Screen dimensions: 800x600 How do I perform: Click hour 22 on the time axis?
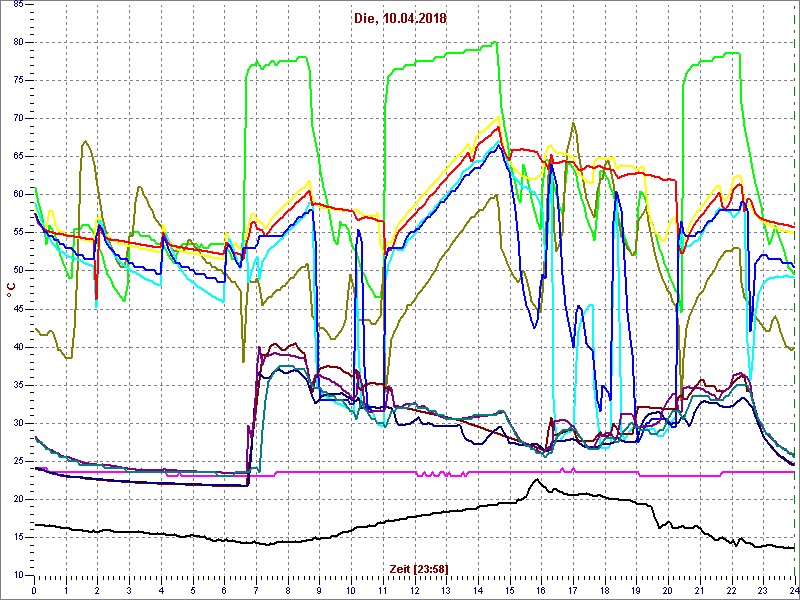(x=731, y=589)
